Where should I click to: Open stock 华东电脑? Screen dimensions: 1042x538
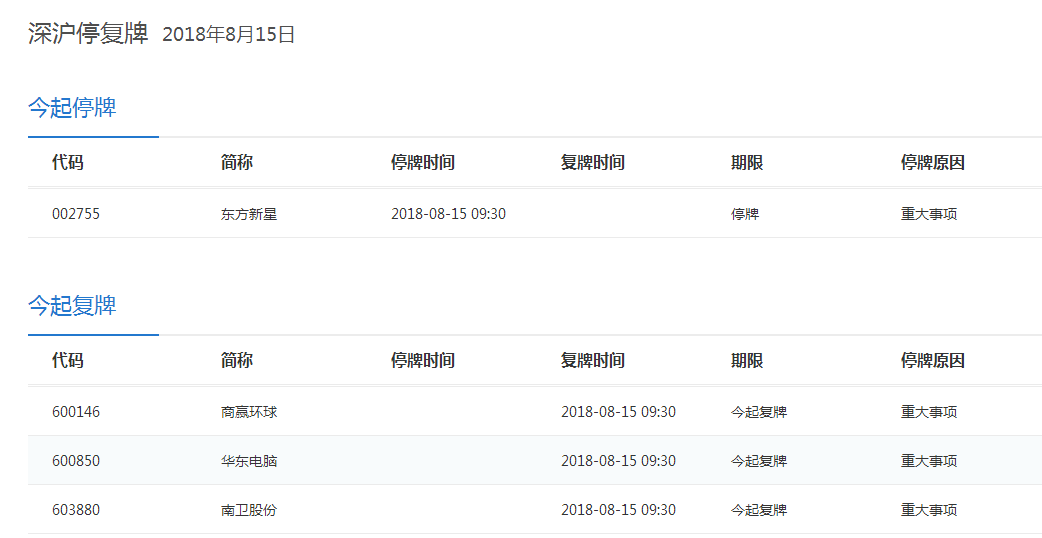coord(249,461)
